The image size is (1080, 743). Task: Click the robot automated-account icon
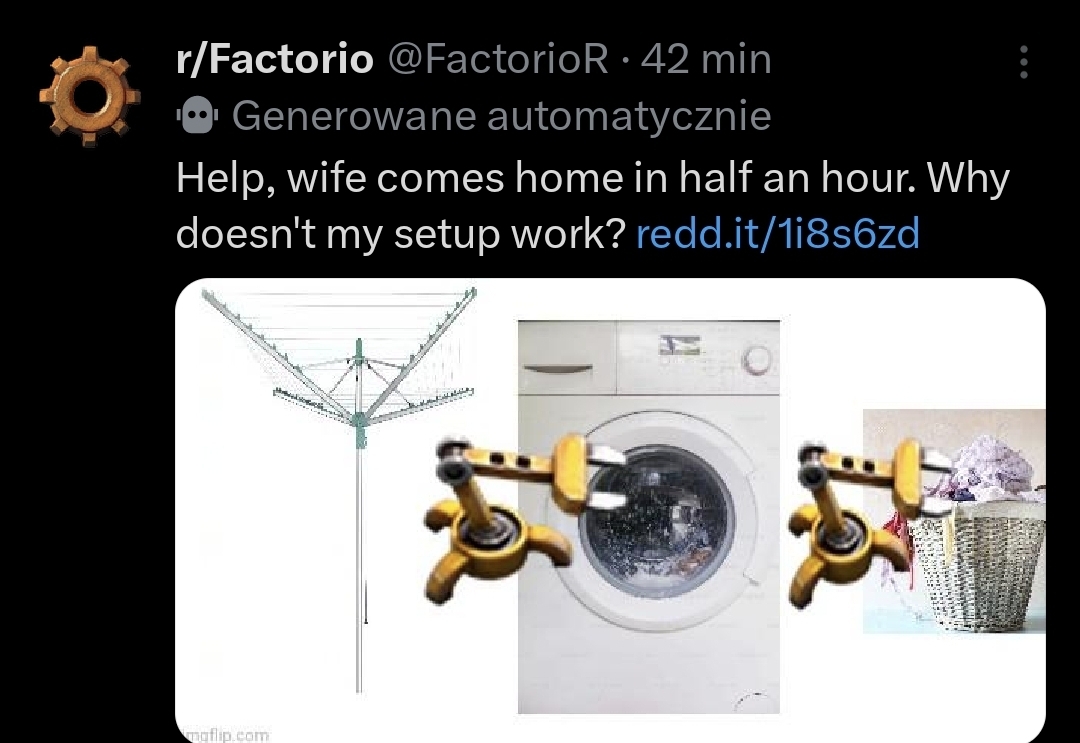(x=198, y=116)
